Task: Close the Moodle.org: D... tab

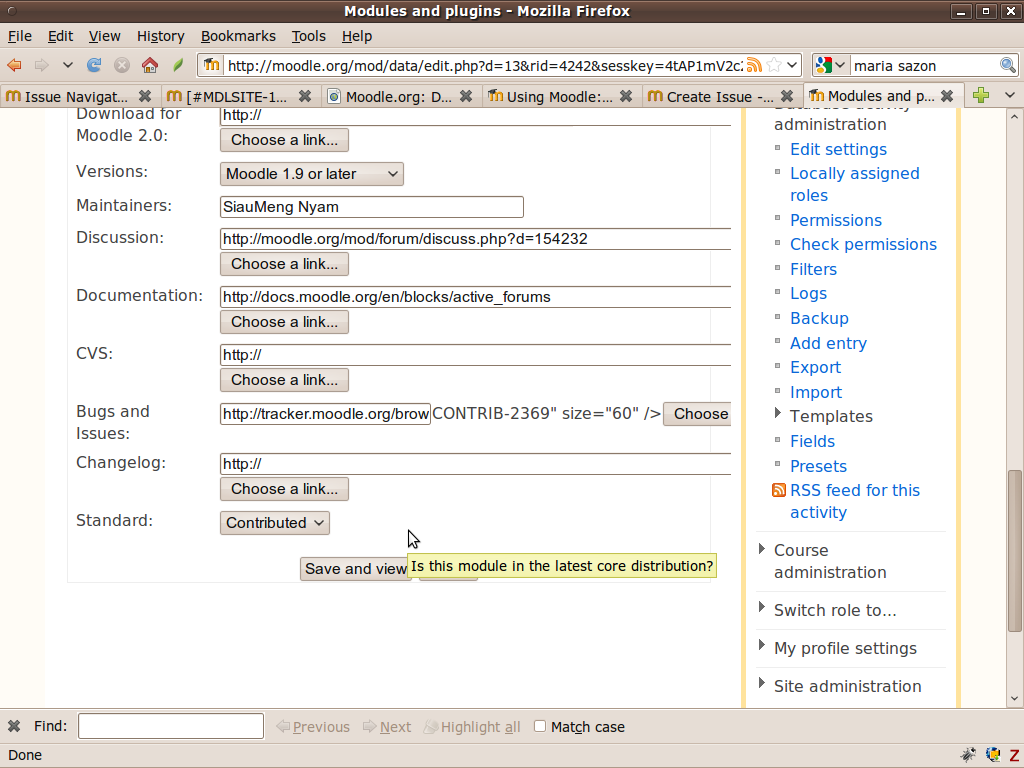Action: tap(466, 97)
